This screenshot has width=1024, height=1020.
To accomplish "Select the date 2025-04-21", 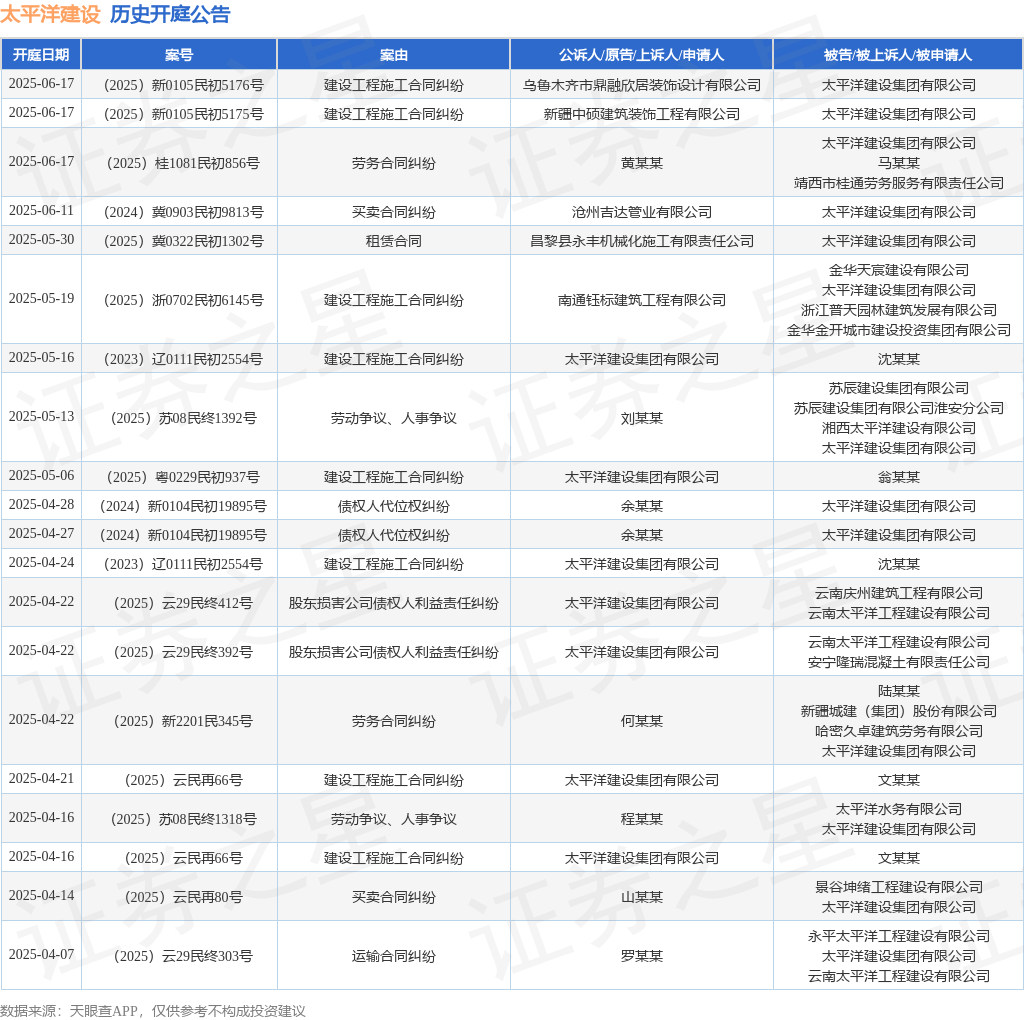I will 41,778.
